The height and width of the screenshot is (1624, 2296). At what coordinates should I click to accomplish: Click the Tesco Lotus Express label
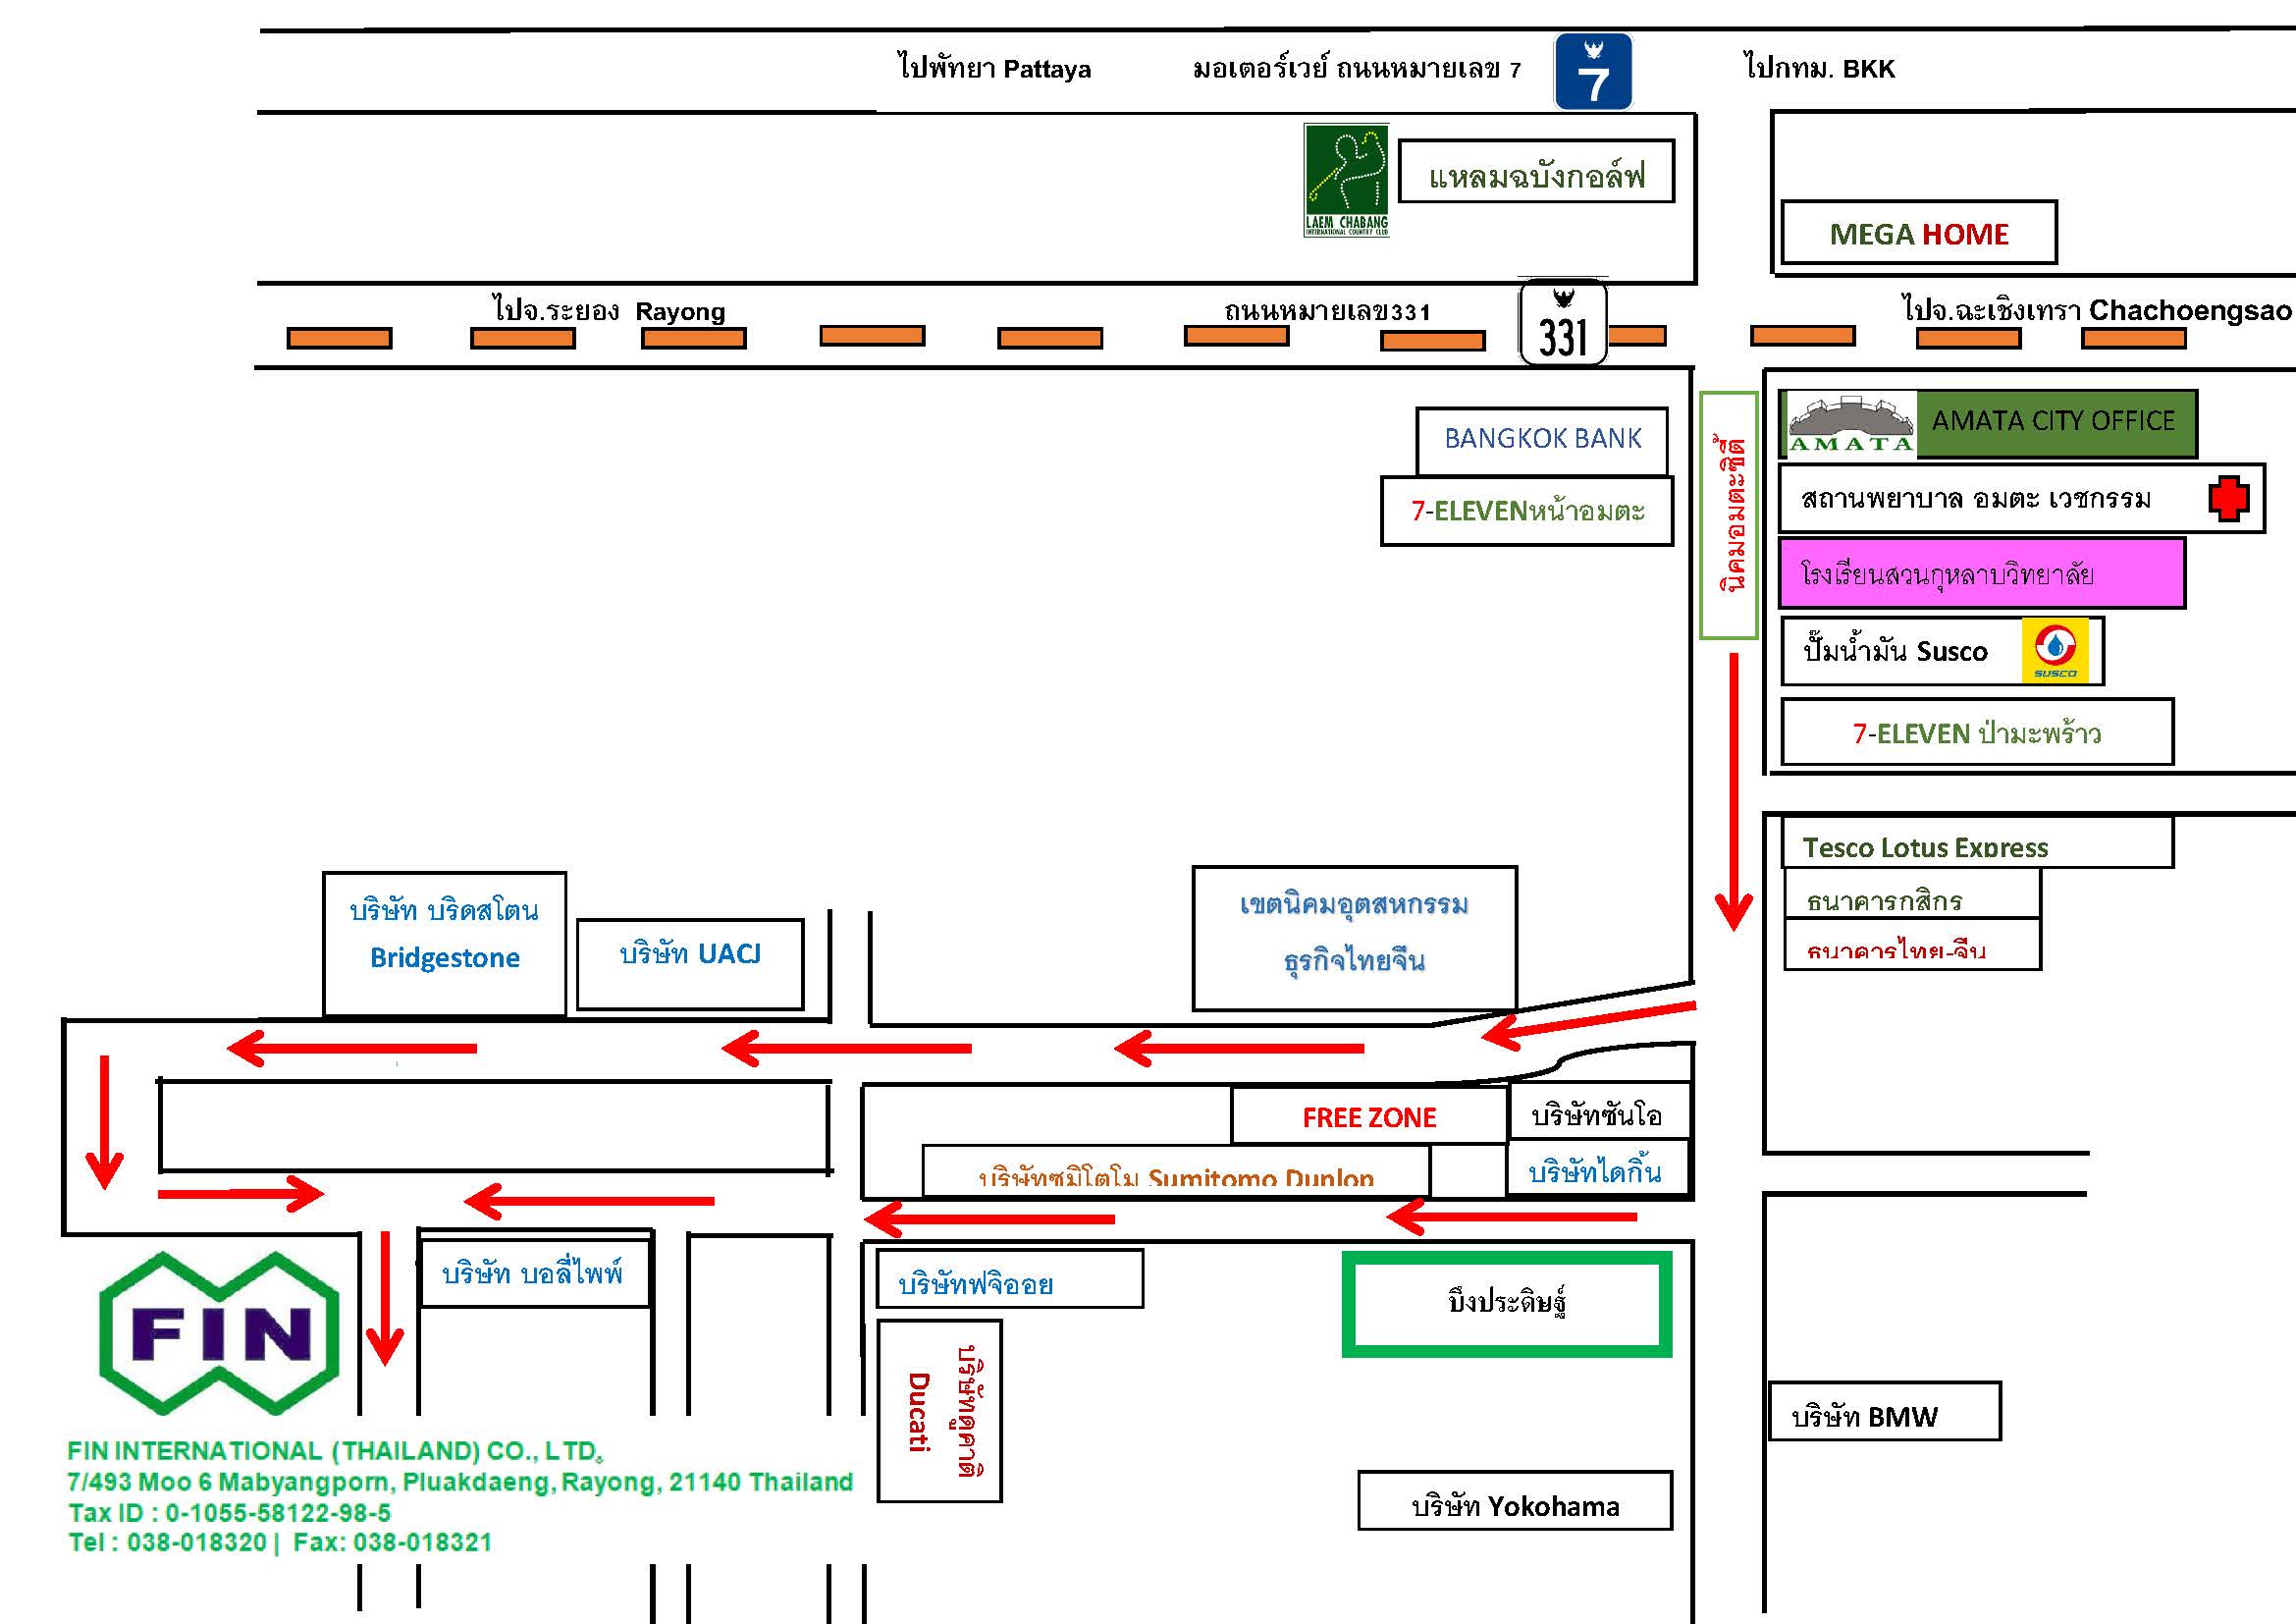click(x=1925, y=847)
